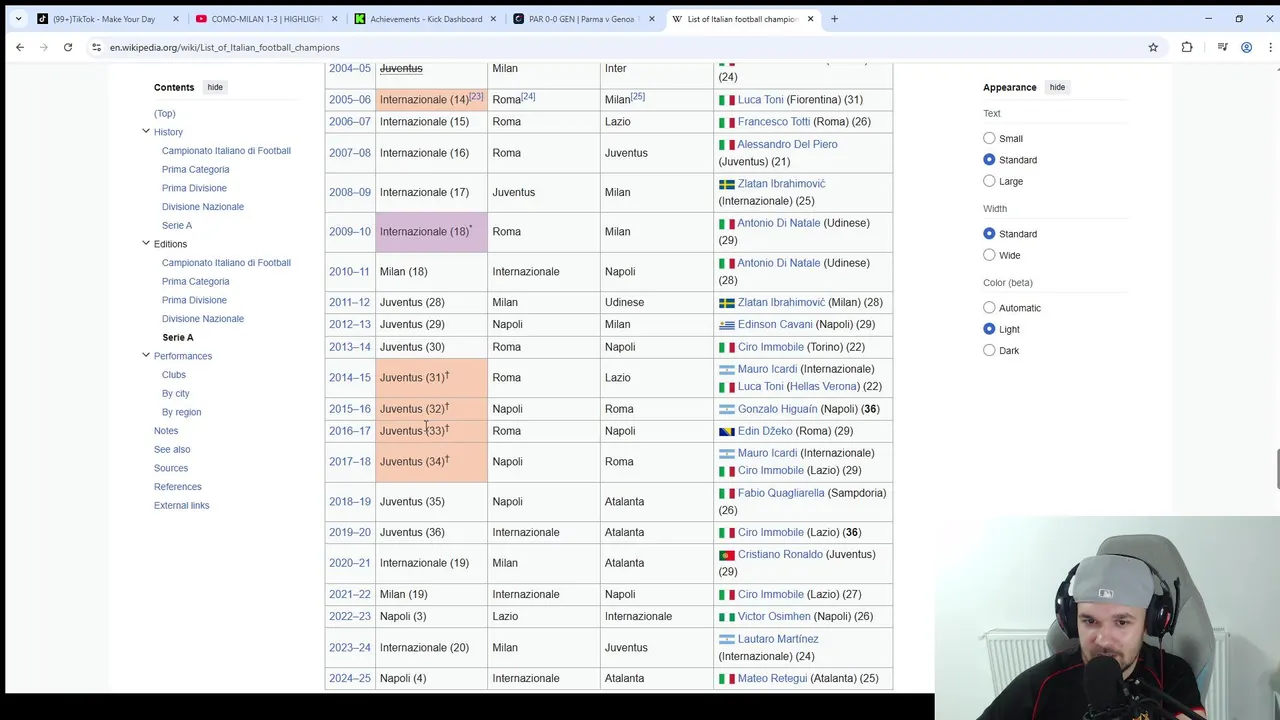Go to See also section in Contents

tap(172, 449)
